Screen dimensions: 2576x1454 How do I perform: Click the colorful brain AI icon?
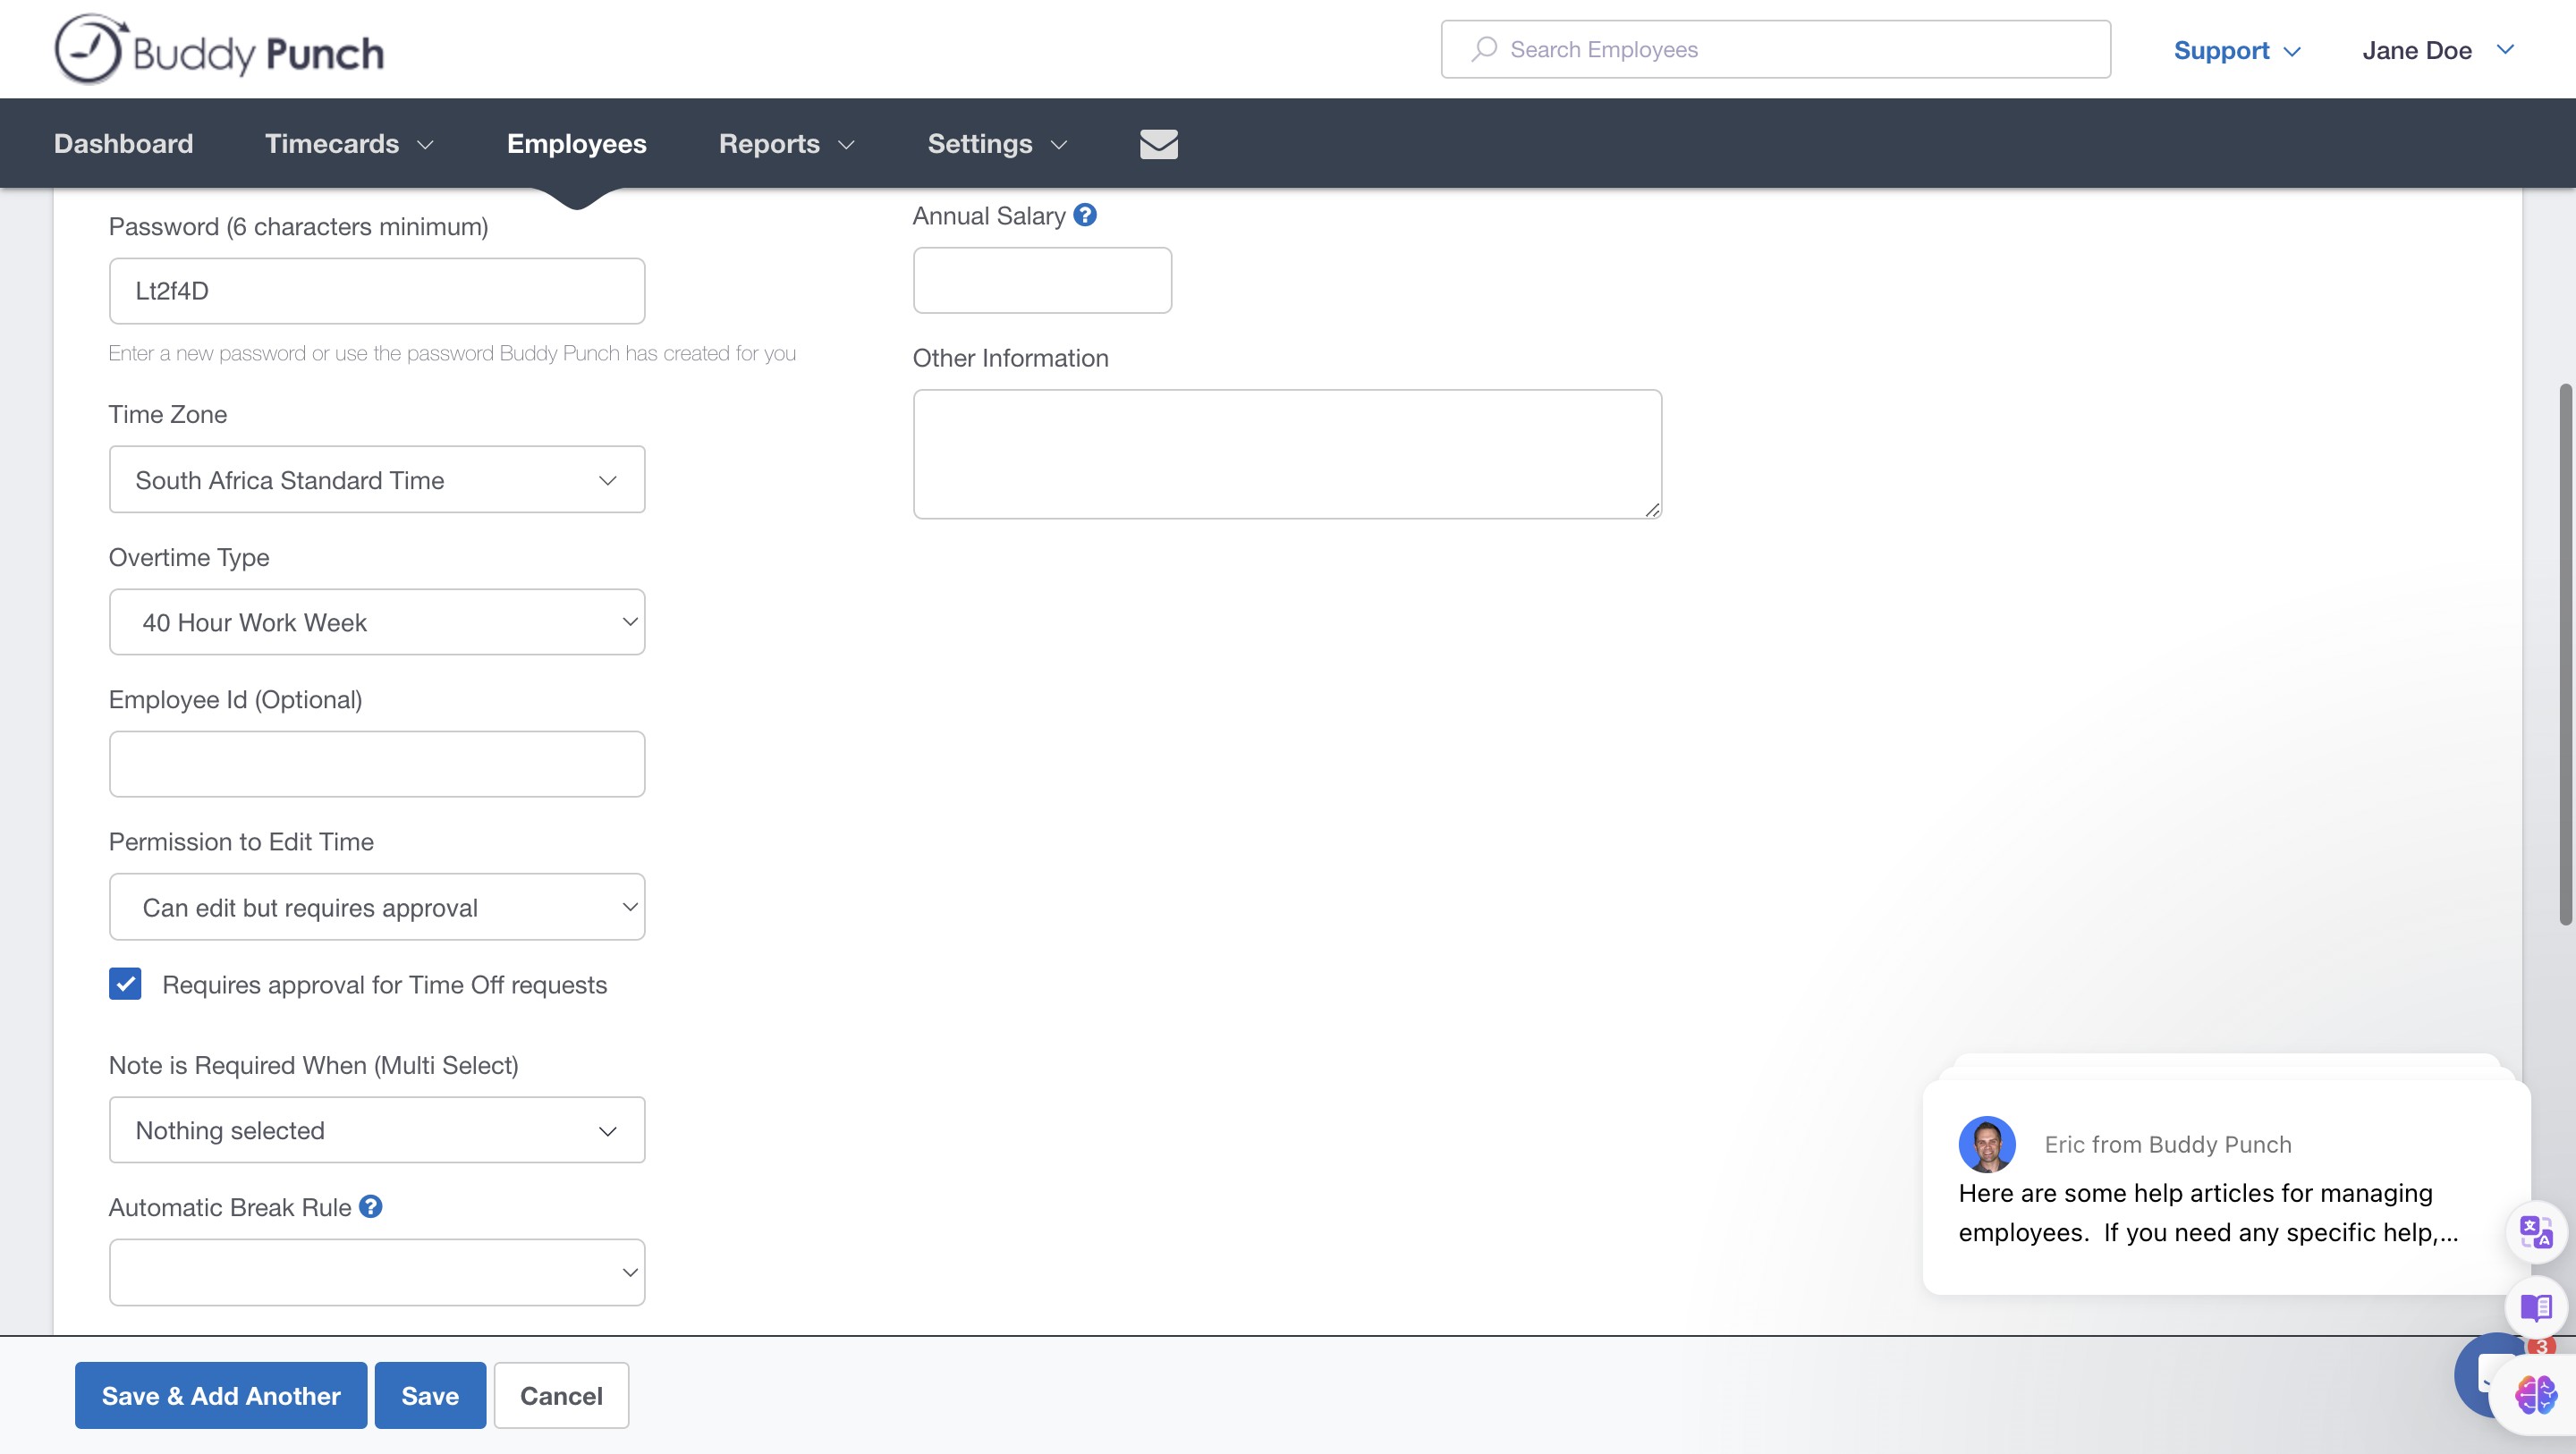point(2535,1393)
